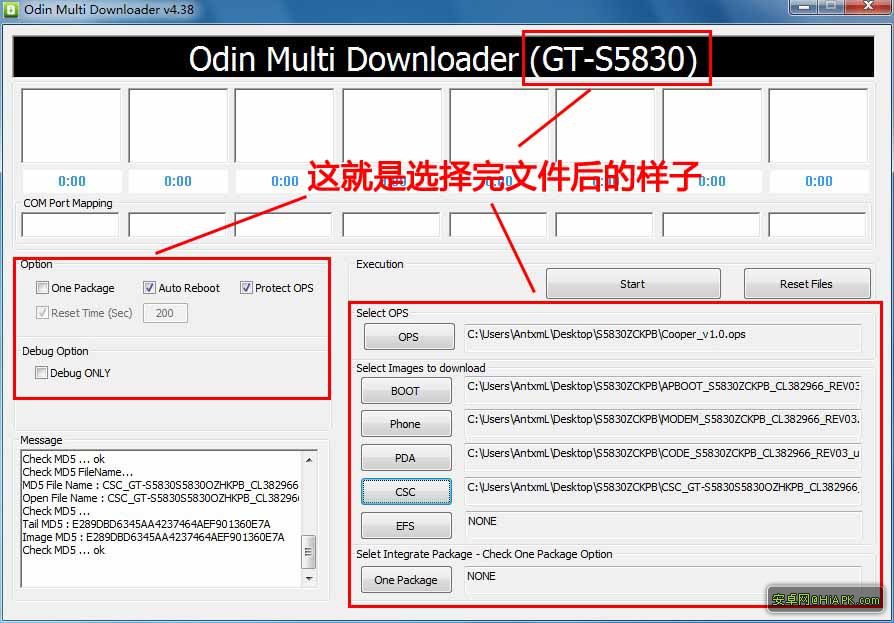Click the 'Open File Name' log line
The image size is (894, 623).
coord(161,498)
